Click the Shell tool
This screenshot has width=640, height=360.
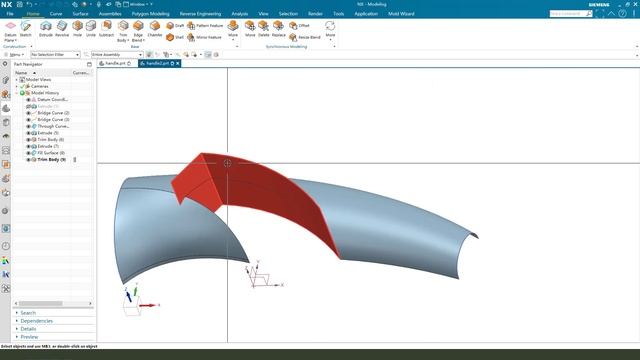175,37
